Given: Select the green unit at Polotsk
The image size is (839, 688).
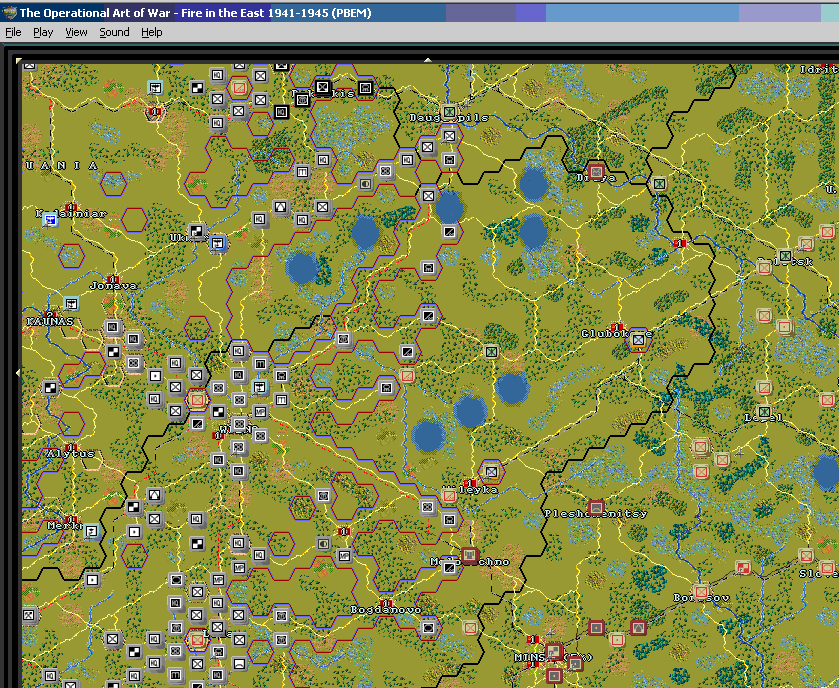Looking at the screenshot, I should click(x=785, y=257).
